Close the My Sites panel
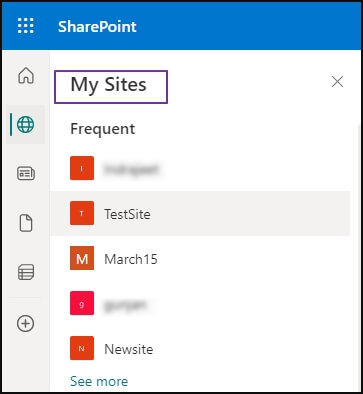Screen dimensions: 363x394 point(337,82)
